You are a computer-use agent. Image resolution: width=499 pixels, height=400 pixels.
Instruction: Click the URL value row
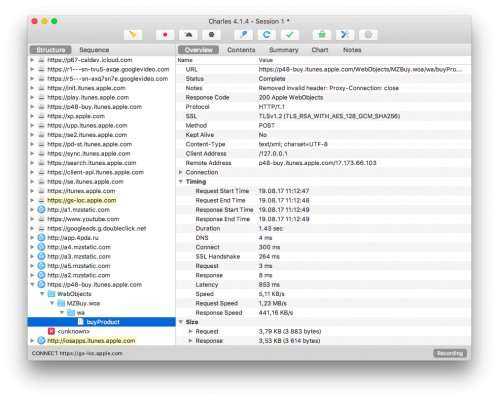(x=360, y=69)
